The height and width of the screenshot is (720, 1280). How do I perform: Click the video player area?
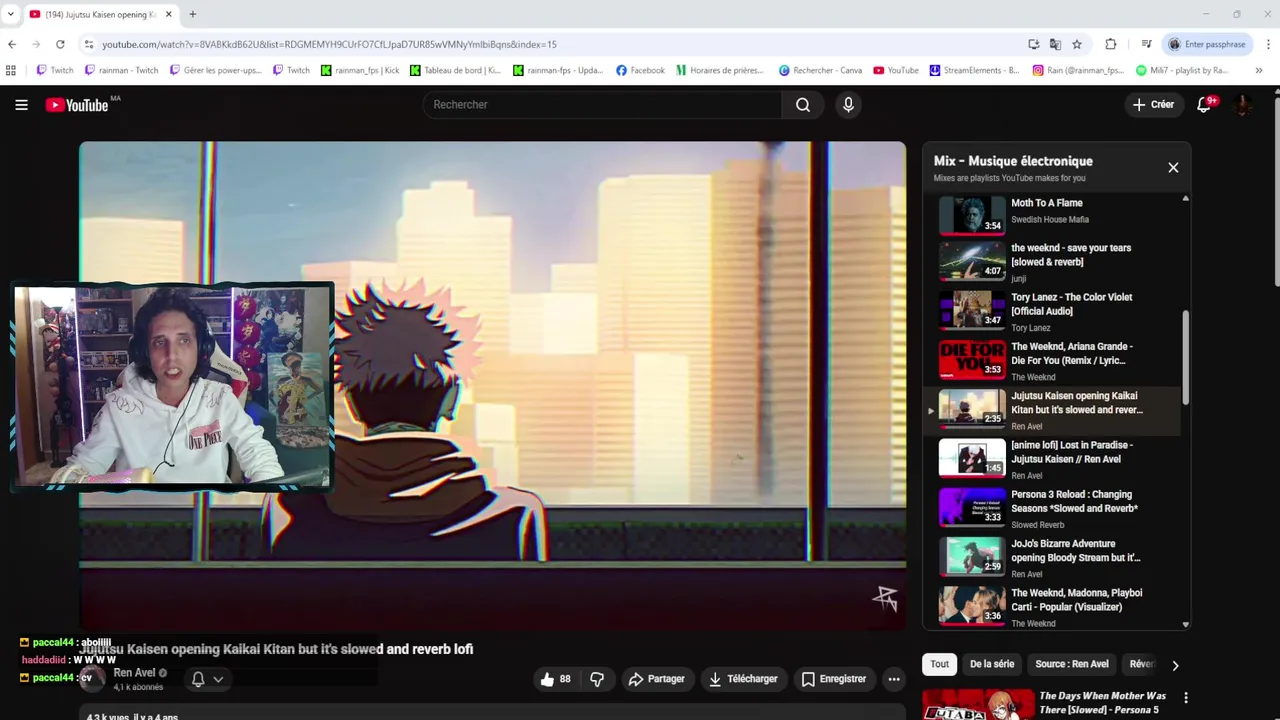click(492, 385)
